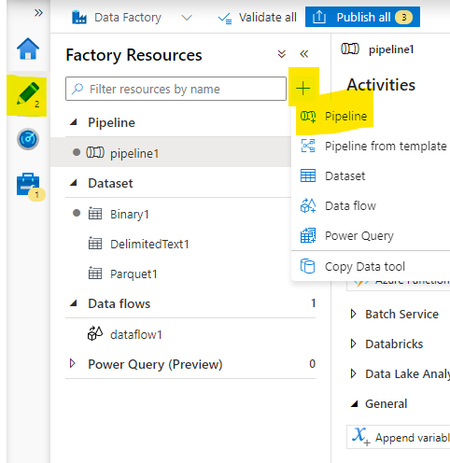
Task: Open the Monitor gauge icon
Action: point(28,139)
